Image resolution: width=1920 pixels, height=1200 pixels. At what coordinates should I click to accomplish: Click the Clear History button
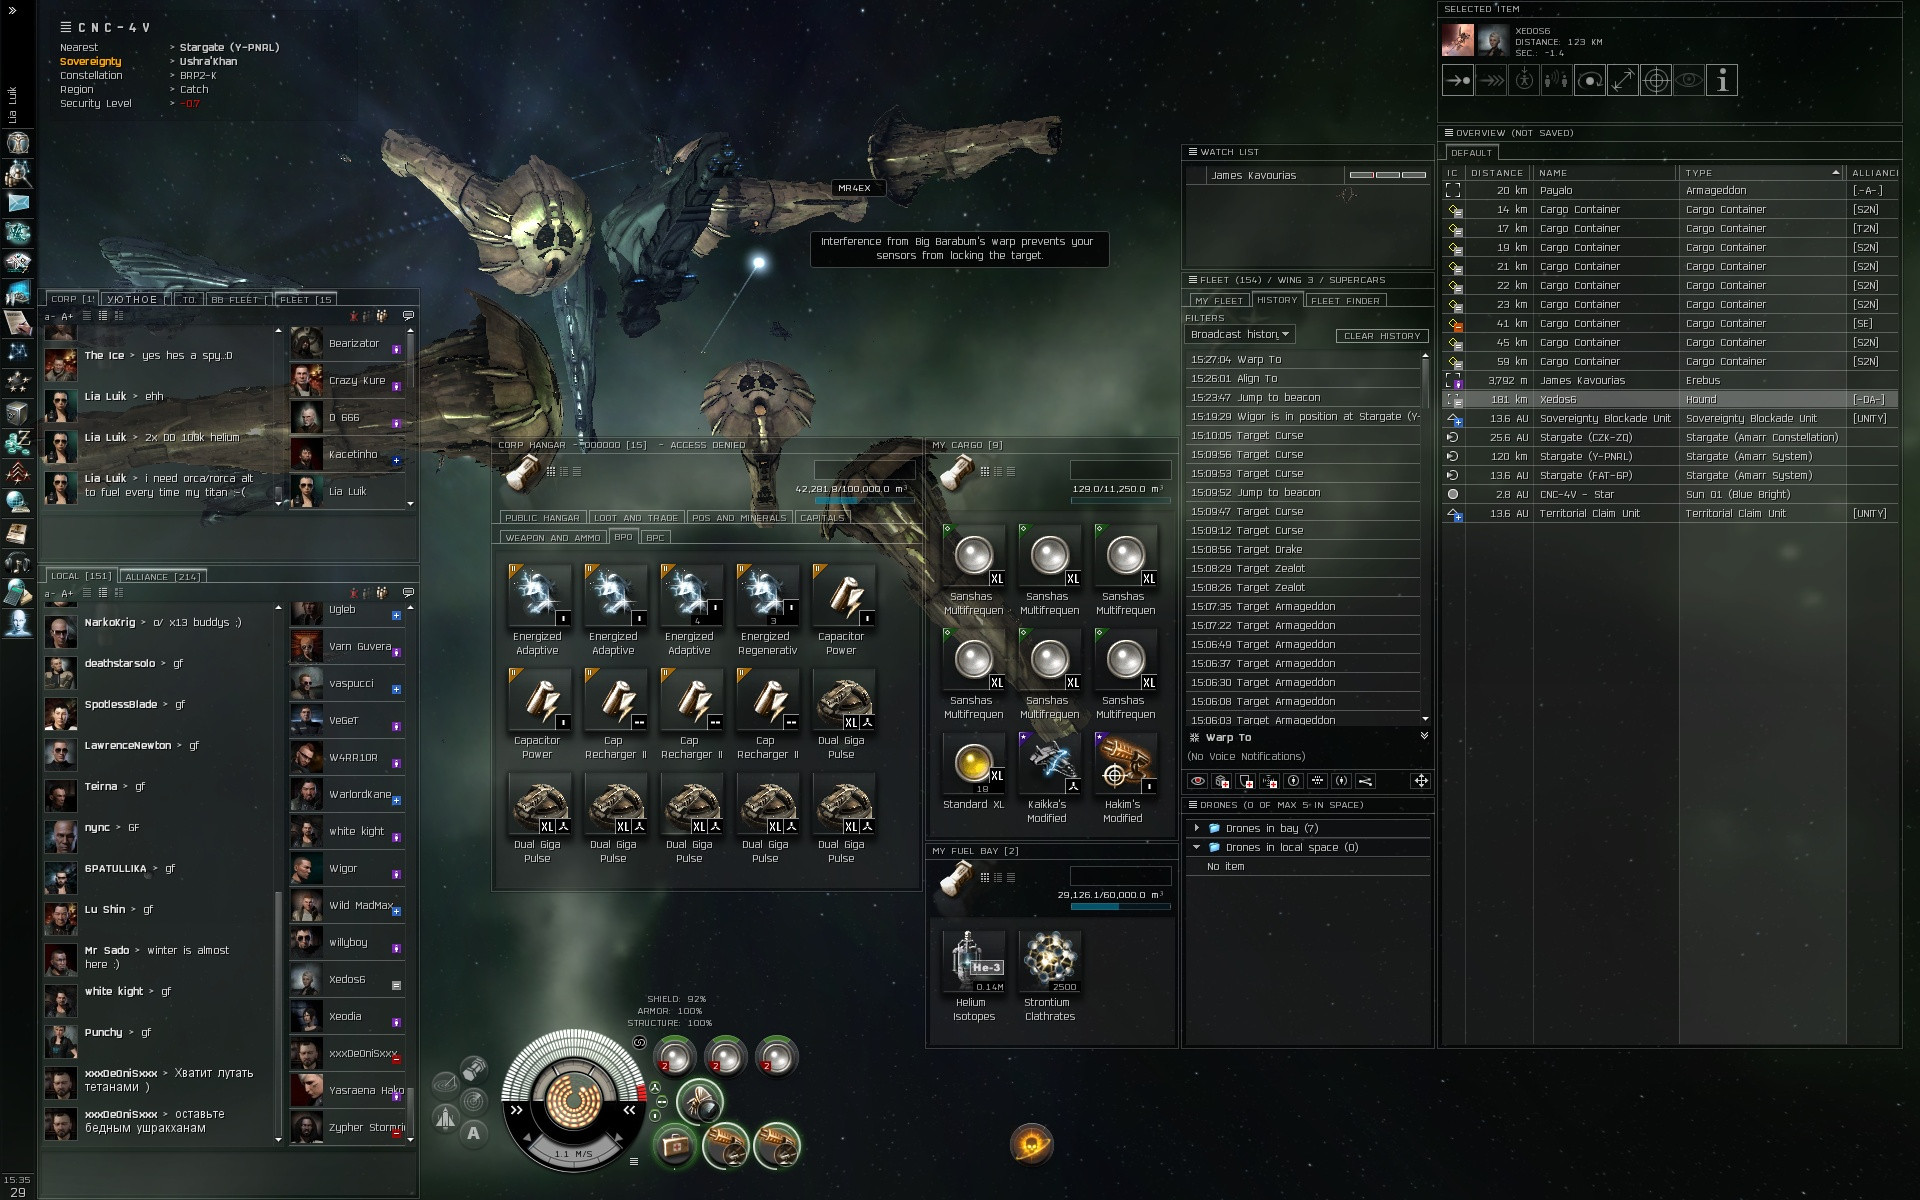point(1382,336)
